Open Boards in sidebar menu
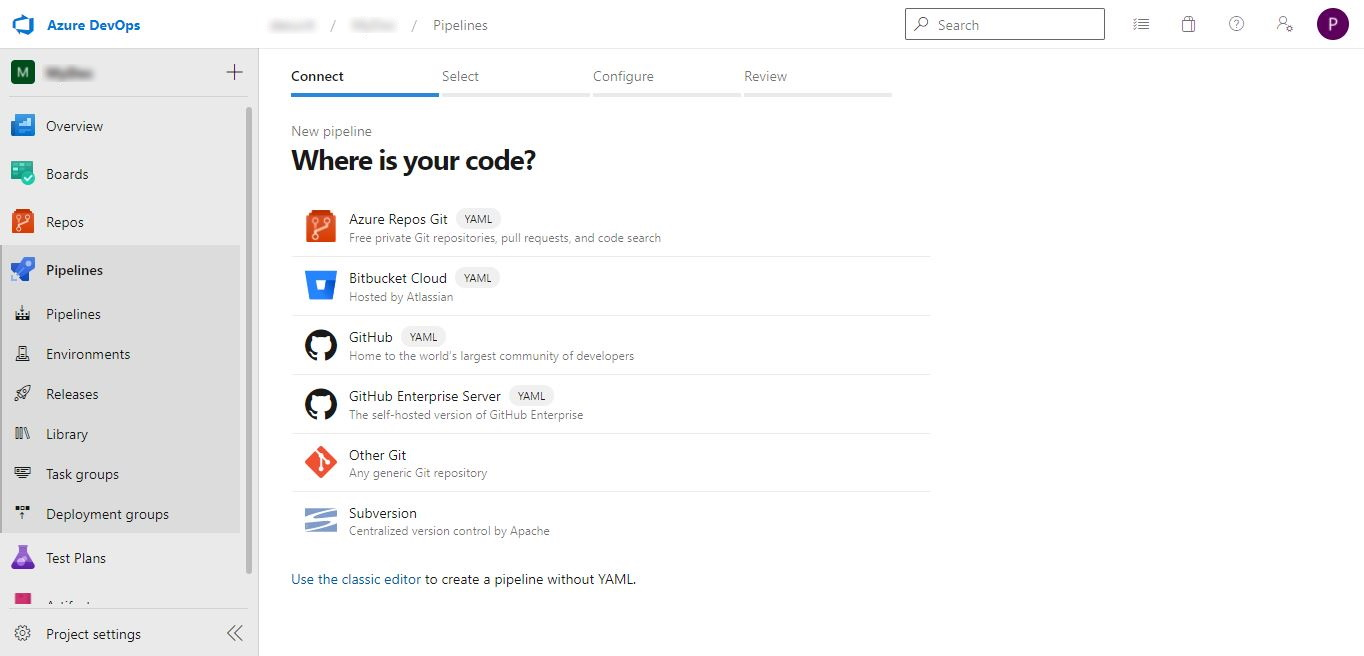This screenshot has width=1364, height=656. pyautogui.click(x=67, y=174)
